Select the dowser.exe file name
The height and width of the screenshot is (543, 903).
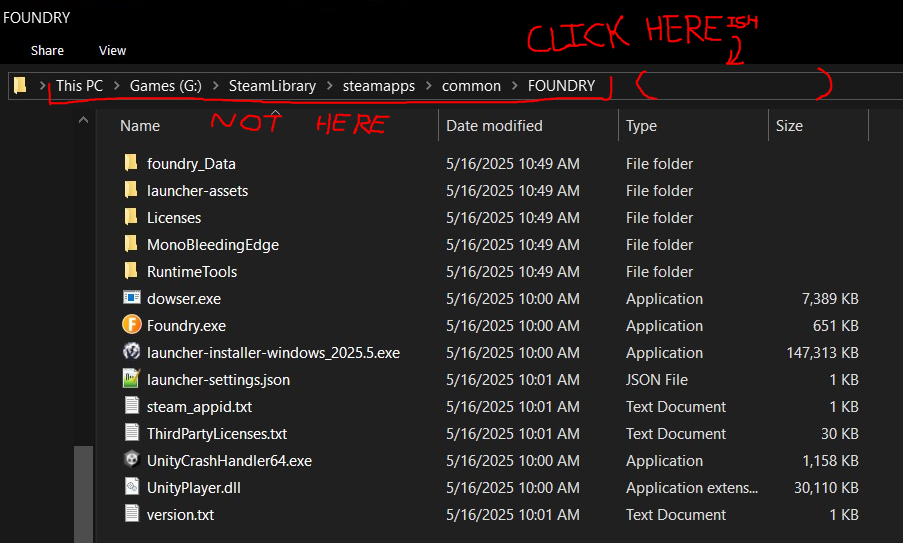[x=184, y=299]
